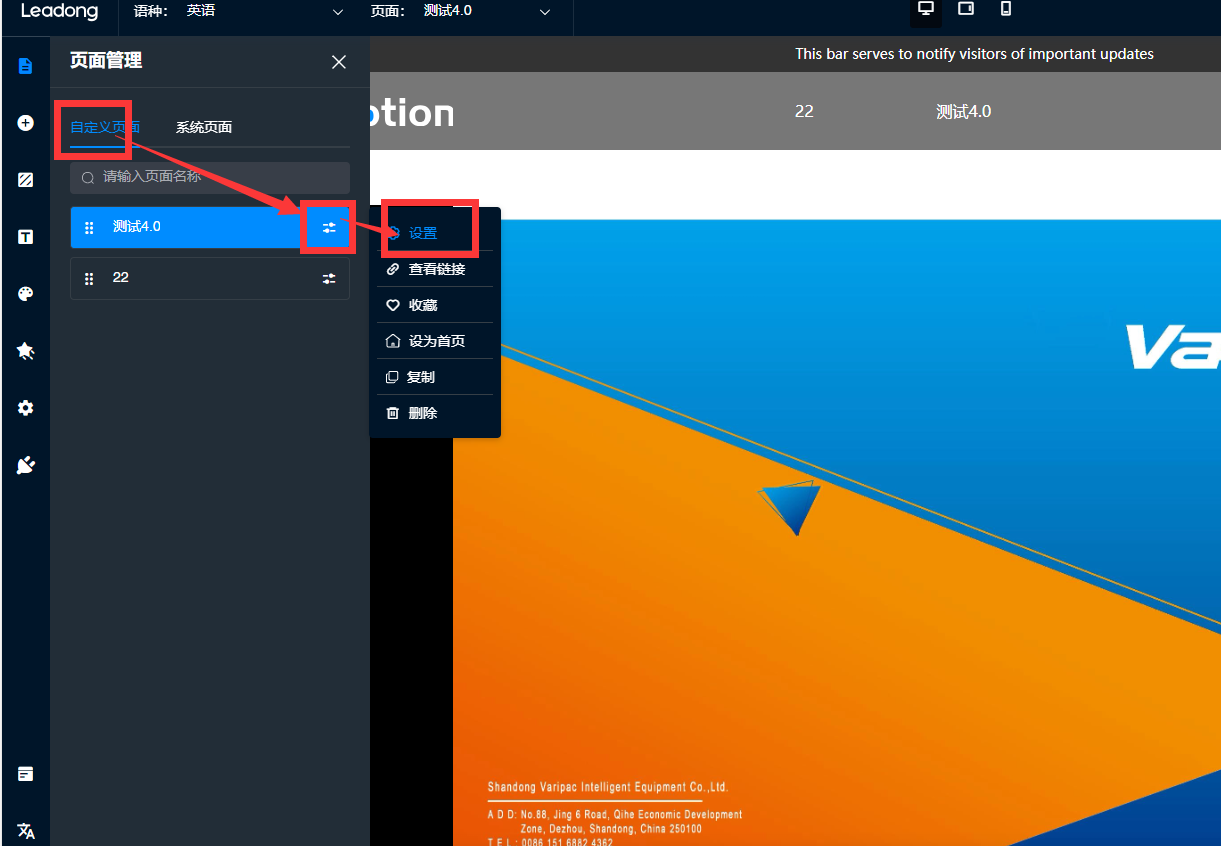Open options icon for page 22

tap(329, 279)
